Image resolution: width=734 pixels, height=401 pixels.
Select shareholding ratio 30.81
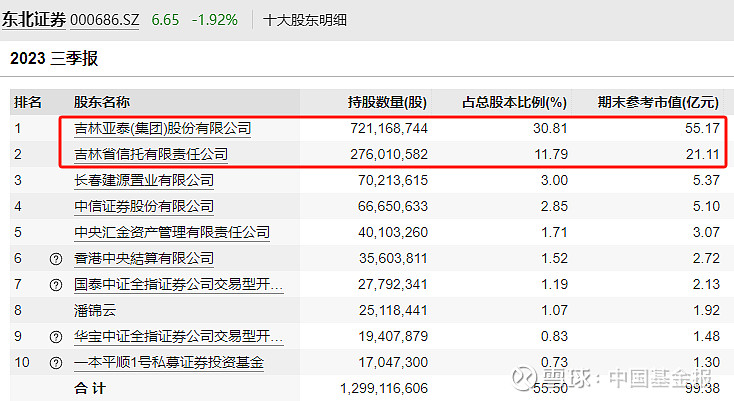pyautogui.click(x=550, y=128)
